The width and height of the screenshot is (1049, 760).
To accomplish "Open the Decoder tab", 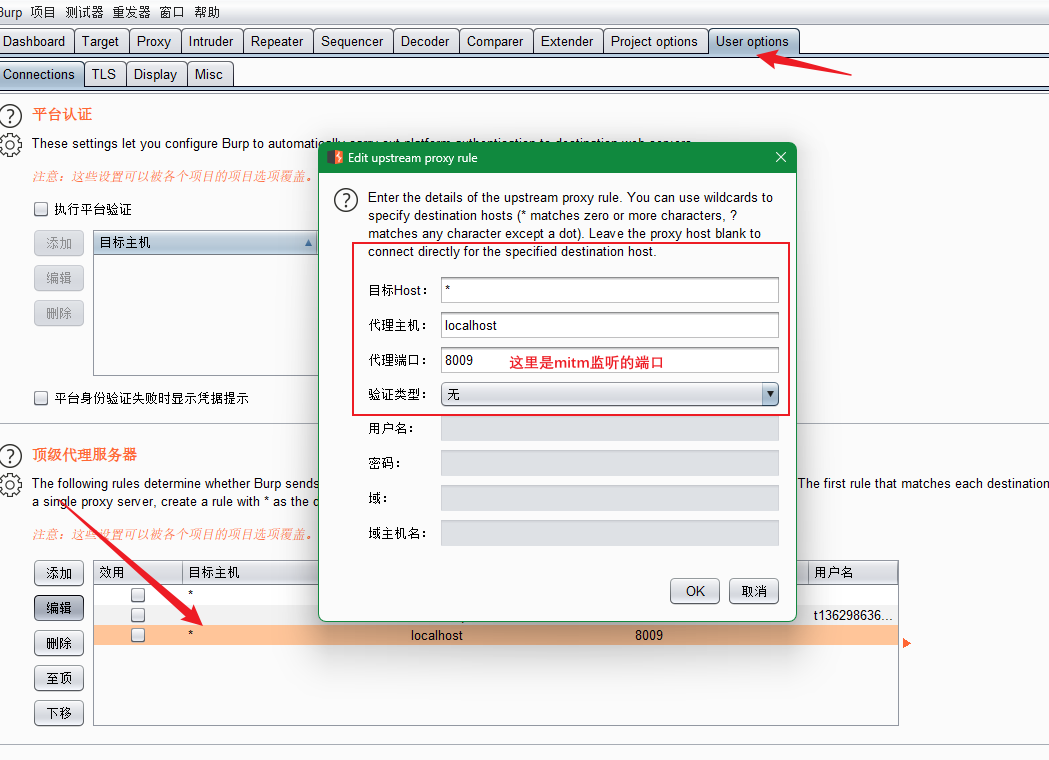I will (x=425, y=41).
